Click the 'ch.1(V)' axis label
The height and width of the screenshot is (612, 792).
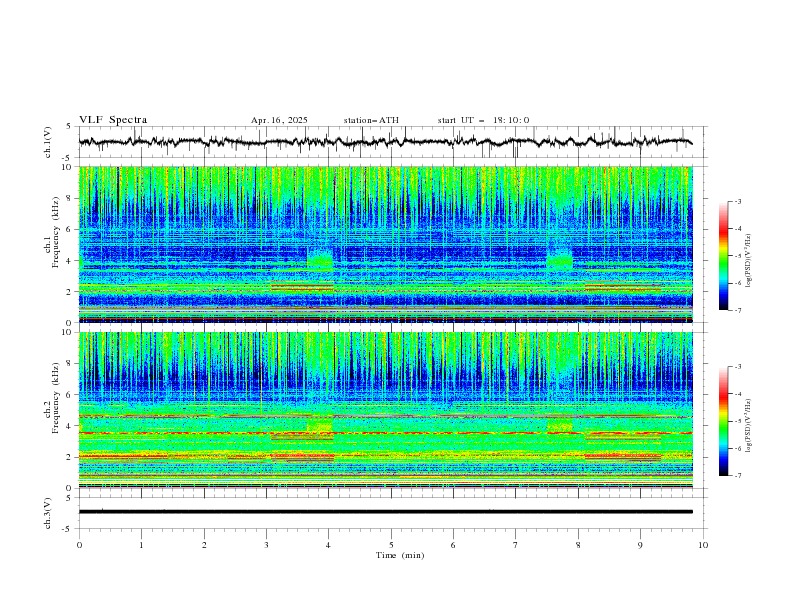[48, 142]
